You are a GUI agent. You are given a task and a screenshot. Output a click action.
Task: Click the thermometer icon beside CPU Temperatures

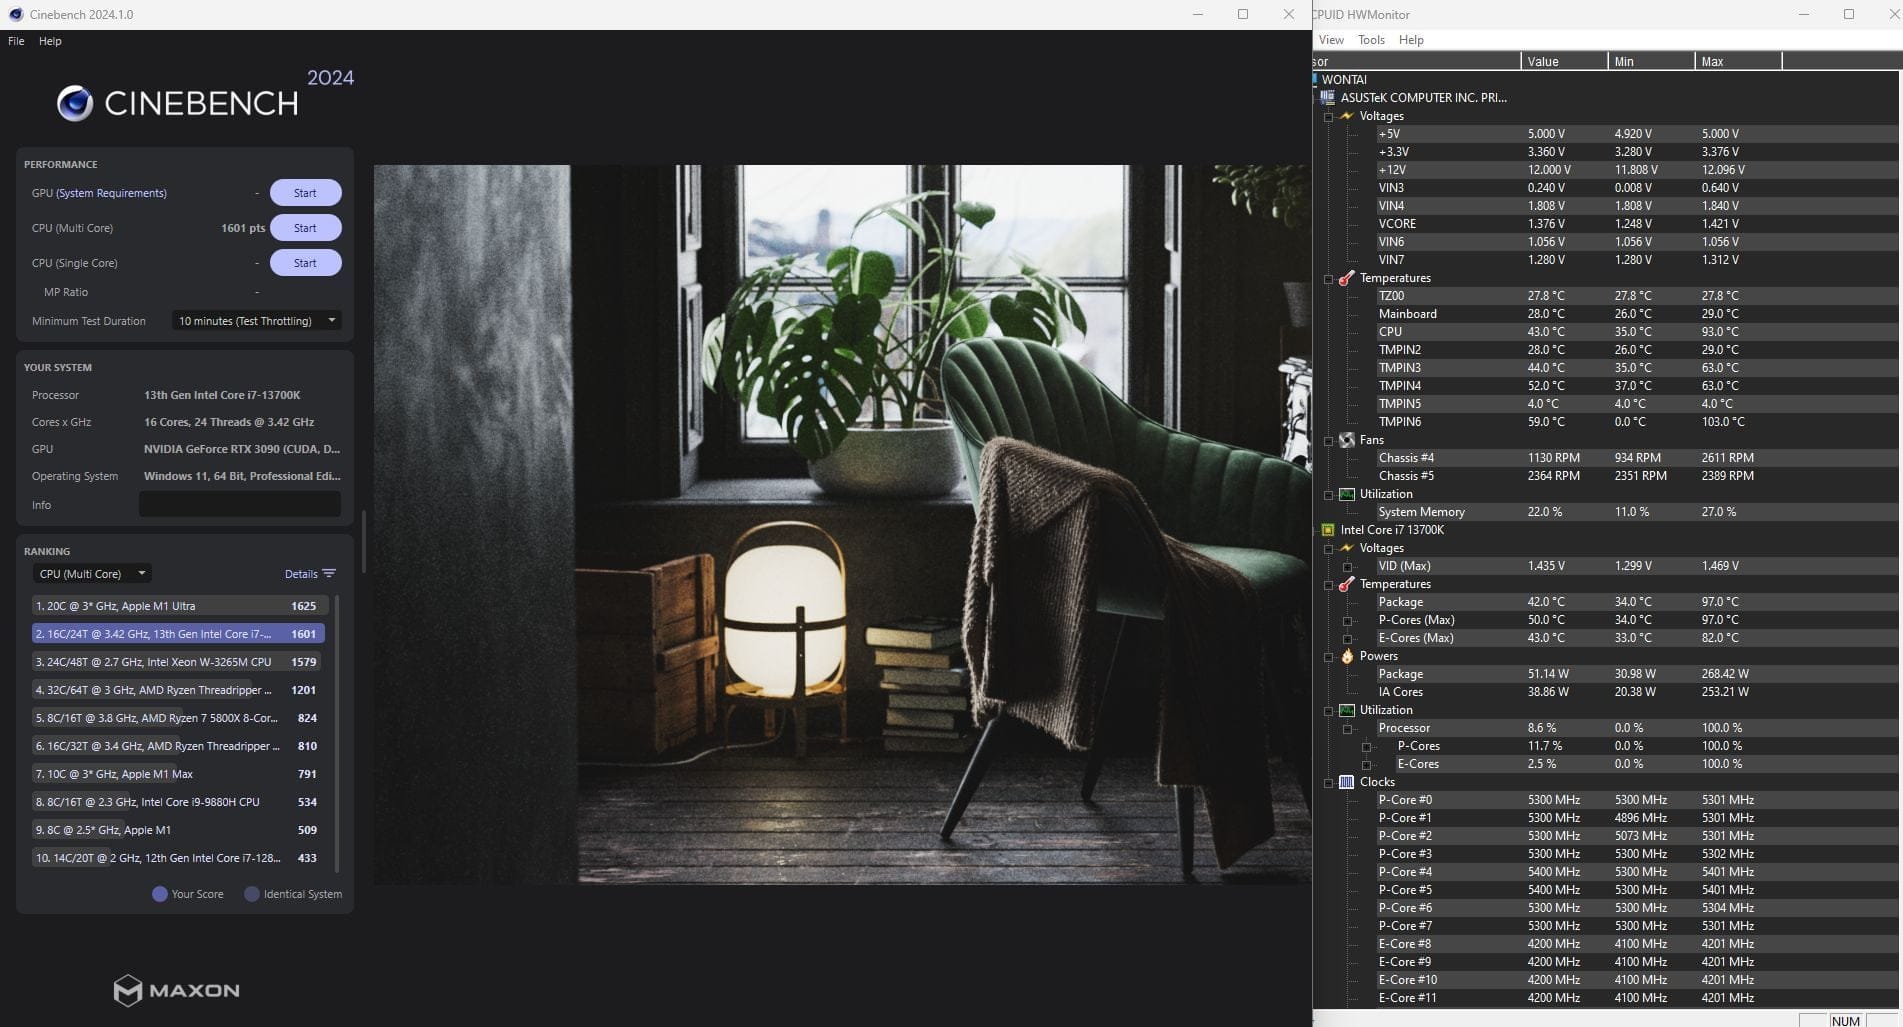1347,584
